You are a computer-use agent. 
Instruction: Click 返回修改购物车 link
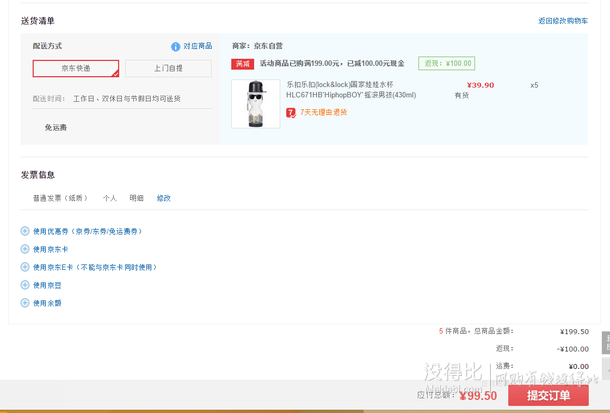point(563,21)
